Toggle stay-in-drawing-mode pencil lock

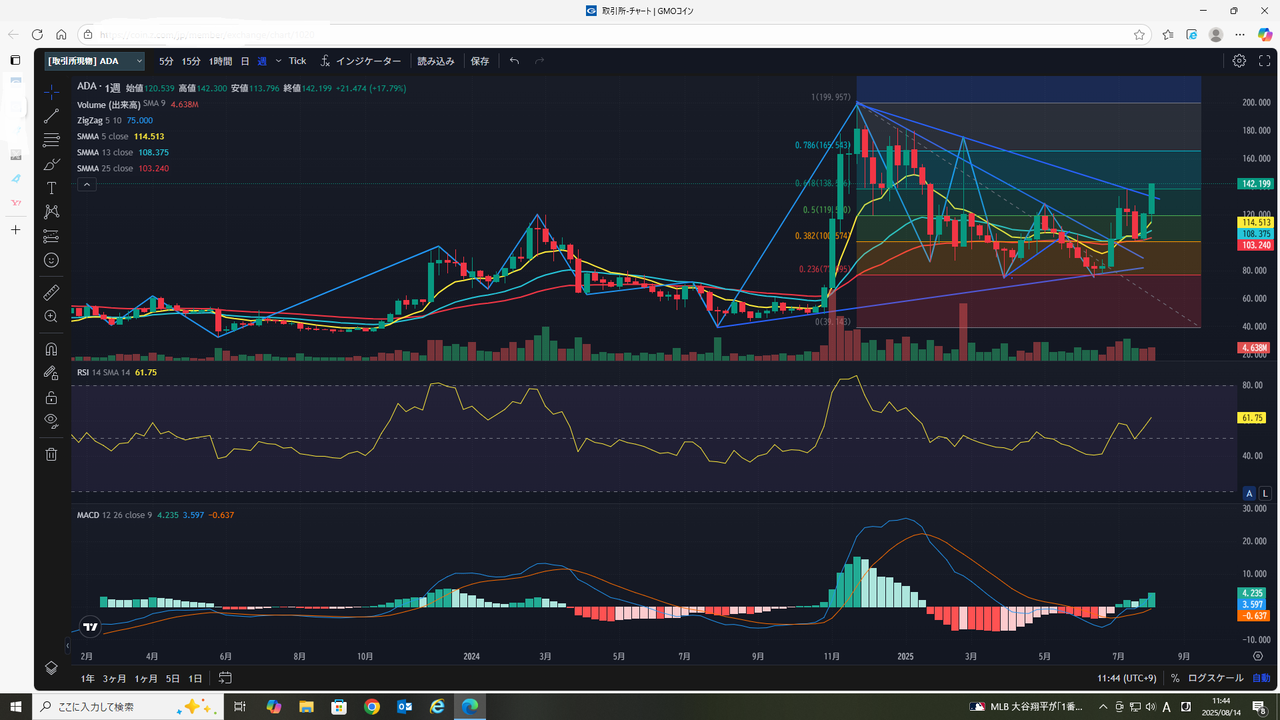[52, 373]
